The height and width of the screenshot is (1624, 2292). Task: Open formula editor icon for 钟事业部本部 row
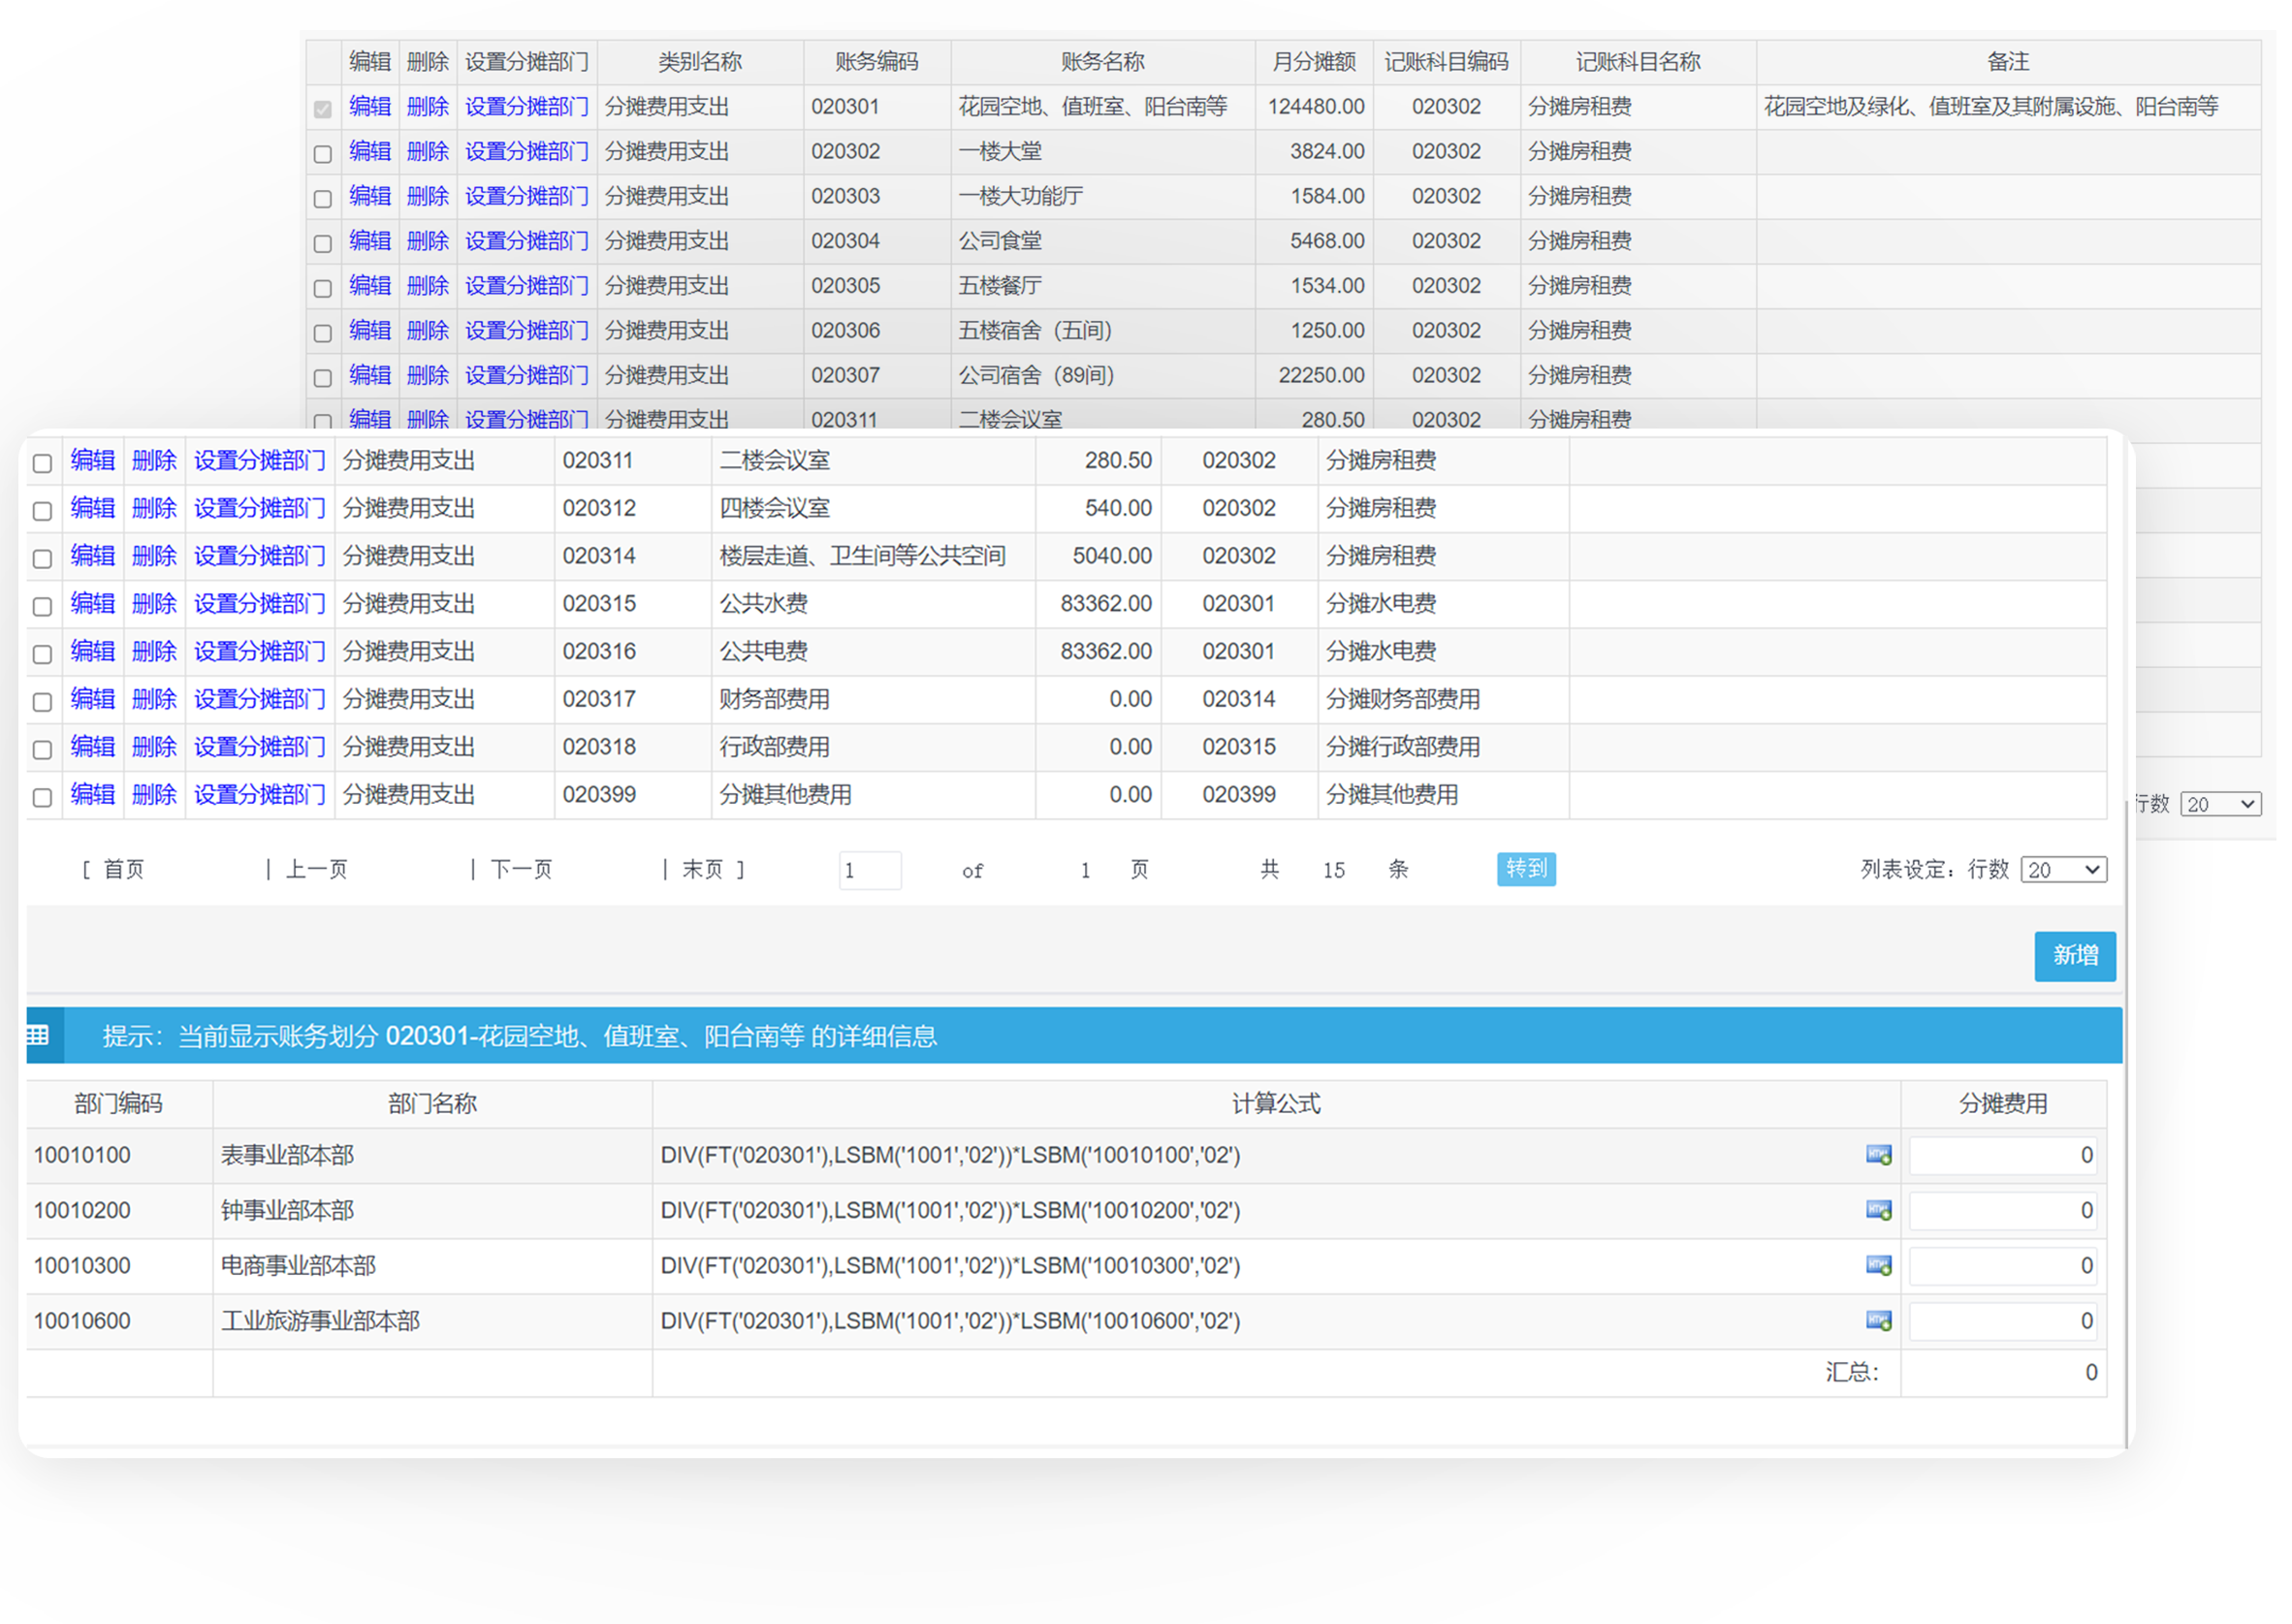1878,1210
